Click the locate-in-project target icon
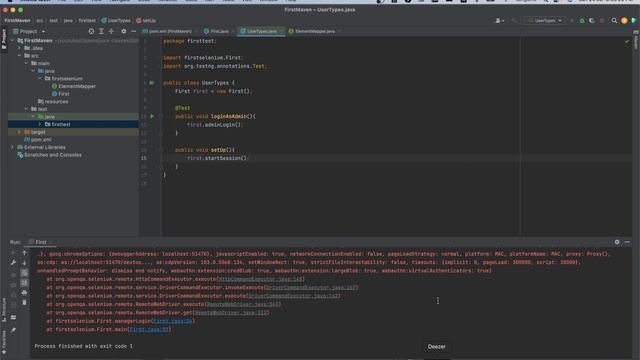The width and height of the screenshot is (640, 360). pyautogui.click(x=91, y=31)
